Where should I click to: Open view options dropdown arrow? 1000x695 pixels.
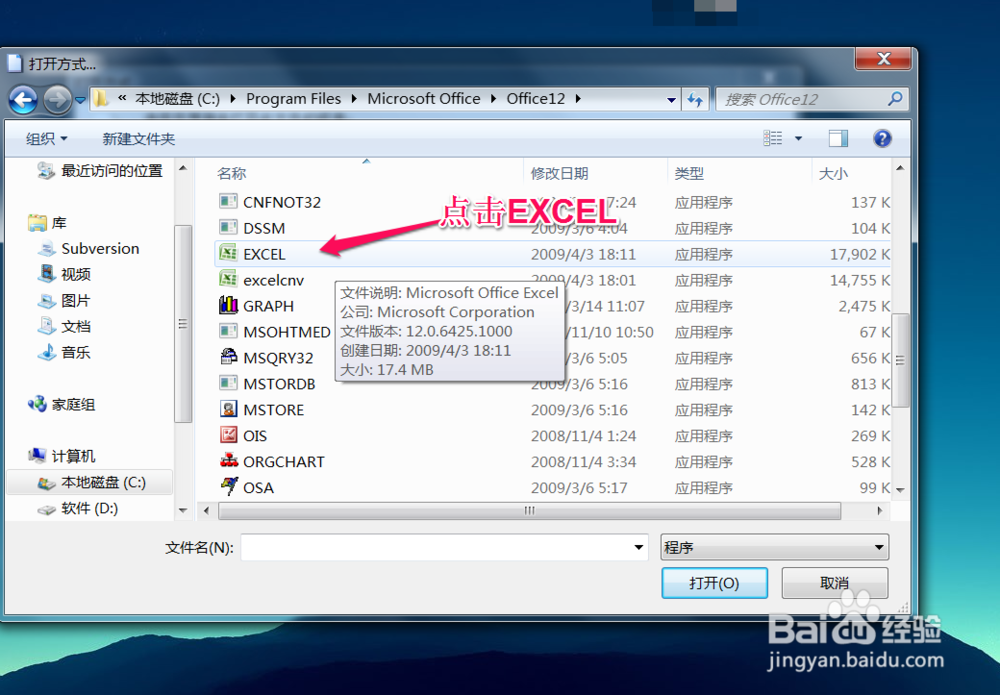798,138
